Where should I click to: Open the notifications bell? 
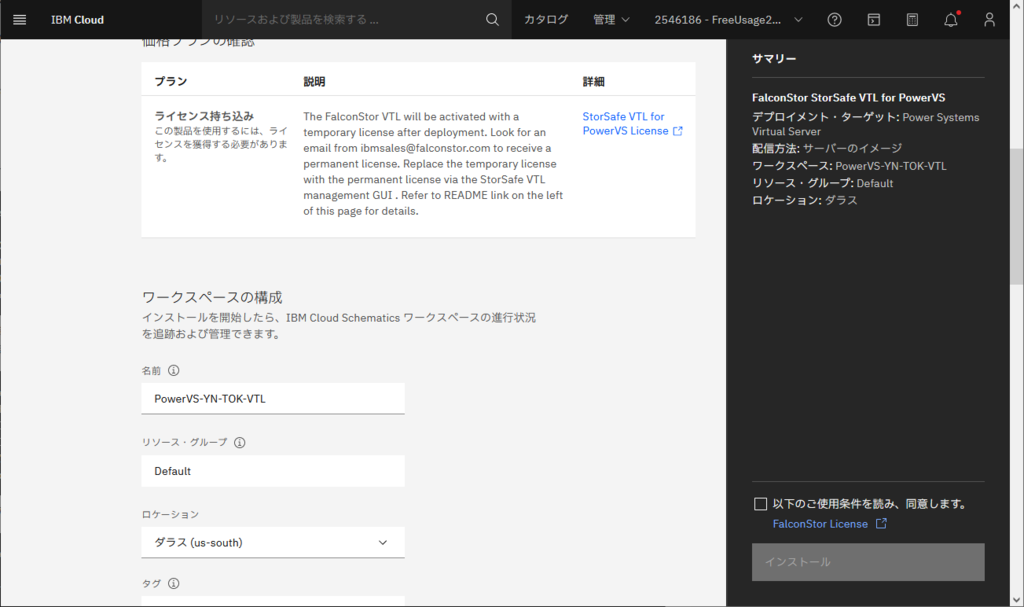[951, 20]
